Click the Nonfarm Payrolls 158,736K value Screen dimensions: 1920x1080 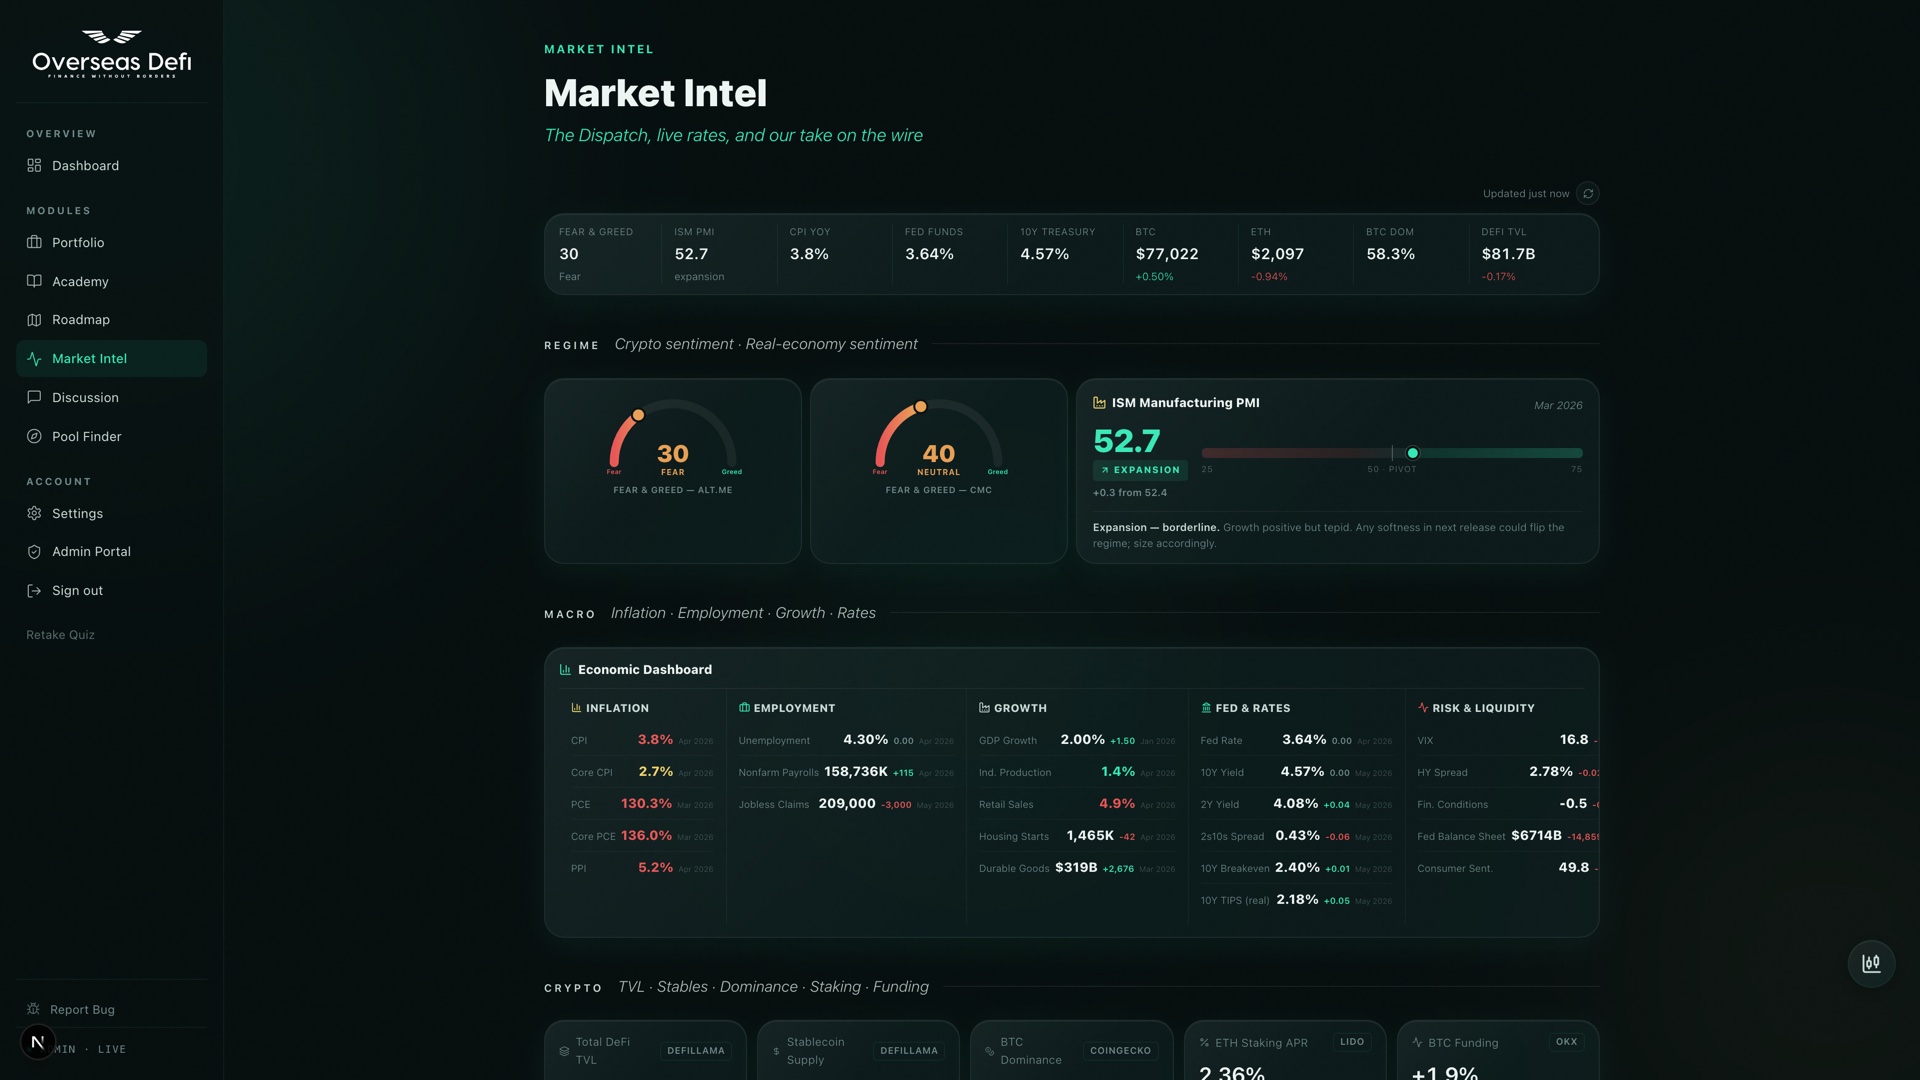point(856,772)
